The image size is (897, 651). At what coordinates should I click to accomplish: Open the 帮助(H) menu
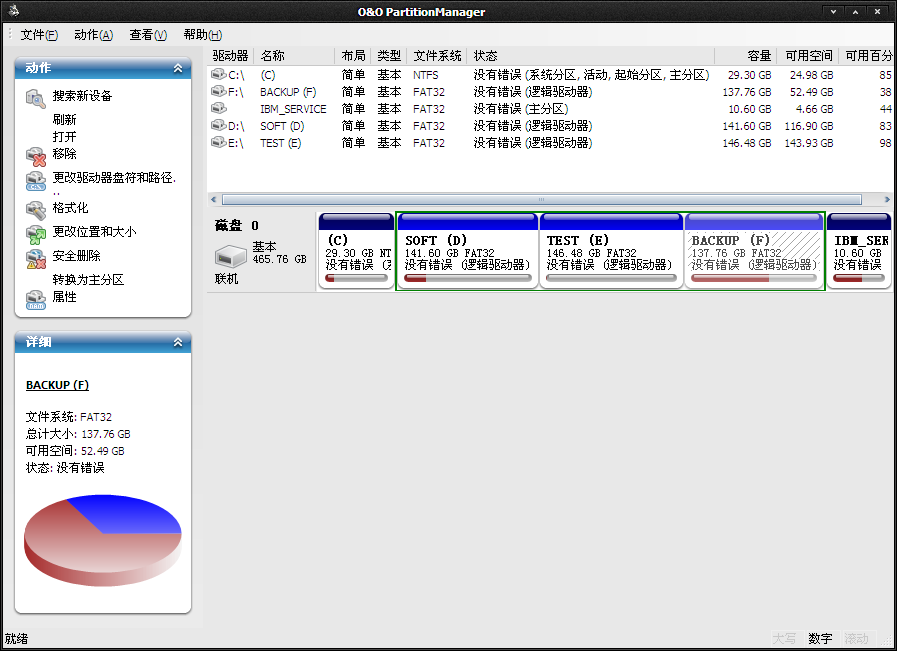[203, 35]
